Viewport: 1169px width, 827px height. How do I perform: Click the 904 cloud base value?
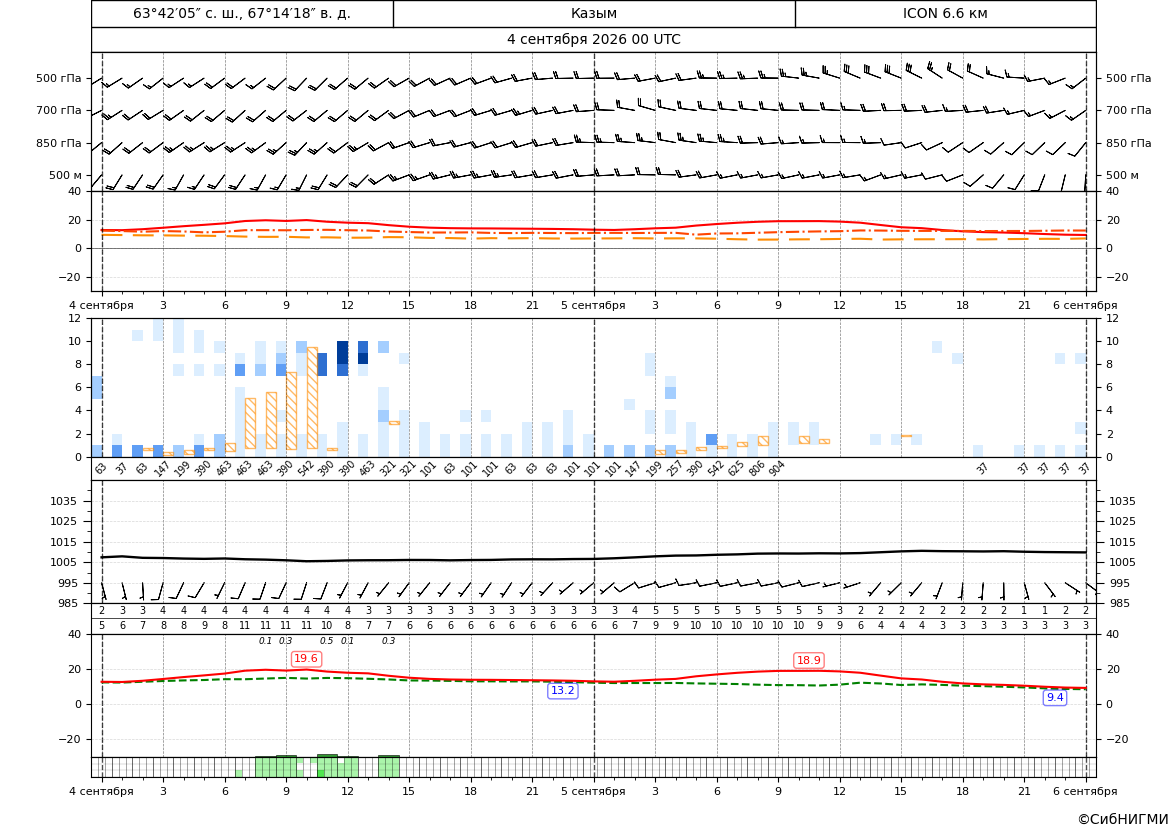tap(776, 469)
